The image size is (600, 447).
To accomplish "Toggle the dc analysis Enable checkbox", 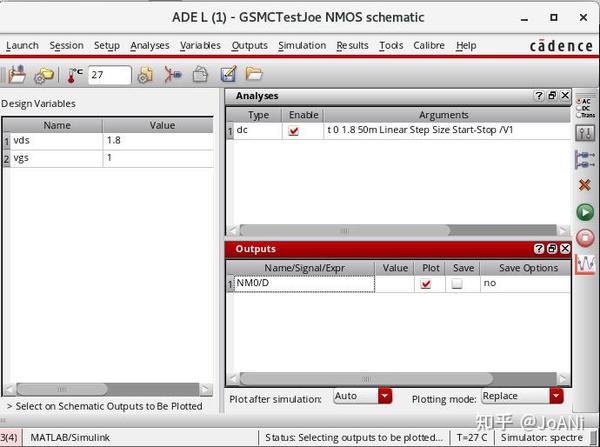I will 294,131.
